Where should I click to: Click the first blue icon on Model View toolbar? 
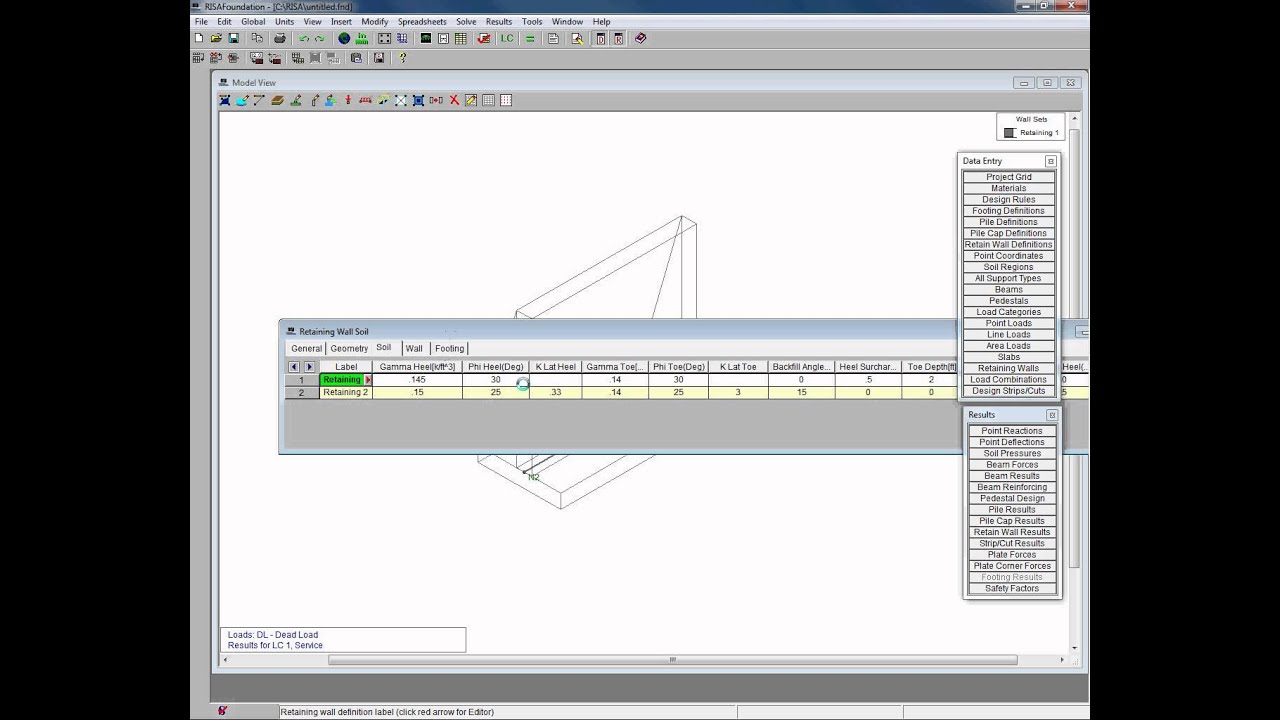click(x=225, y=100)
